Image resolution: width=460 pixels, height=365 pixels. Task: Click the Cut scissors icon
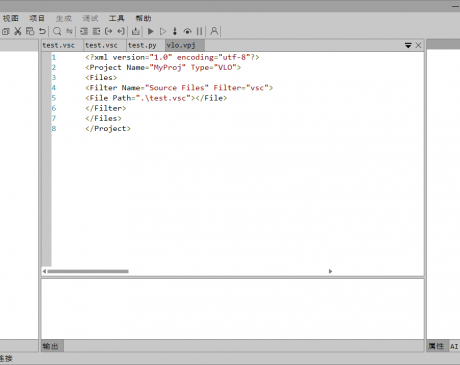pyautogui.click(x=18, y=31)
